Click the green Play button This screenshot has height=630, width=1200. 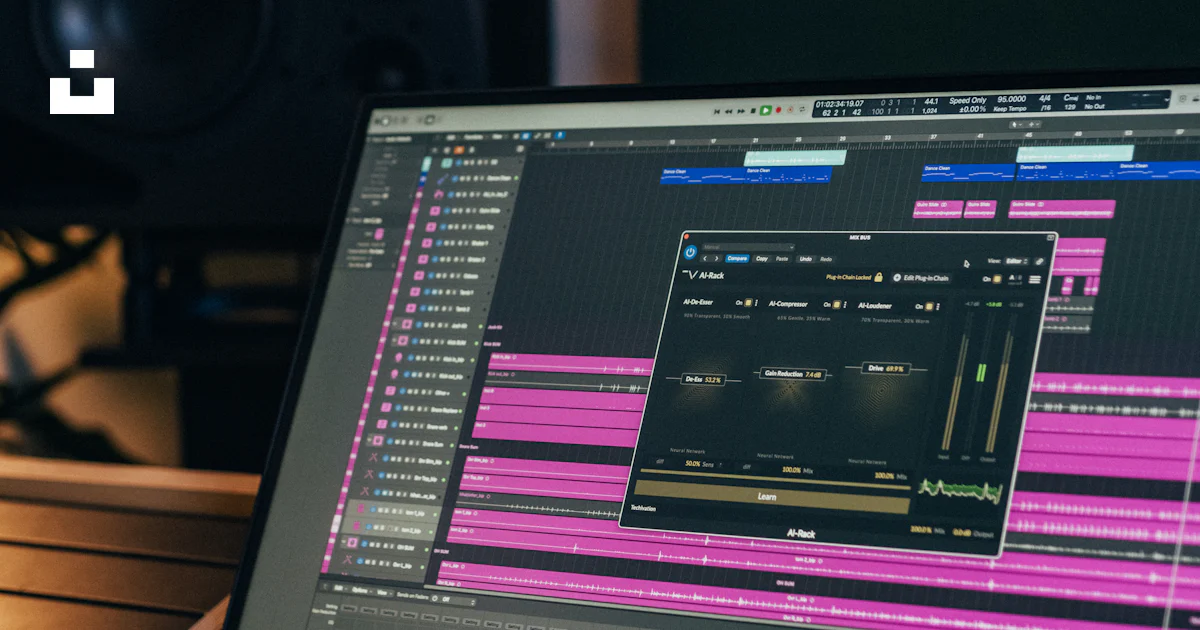pyautogui.click(x=765, y=110)
